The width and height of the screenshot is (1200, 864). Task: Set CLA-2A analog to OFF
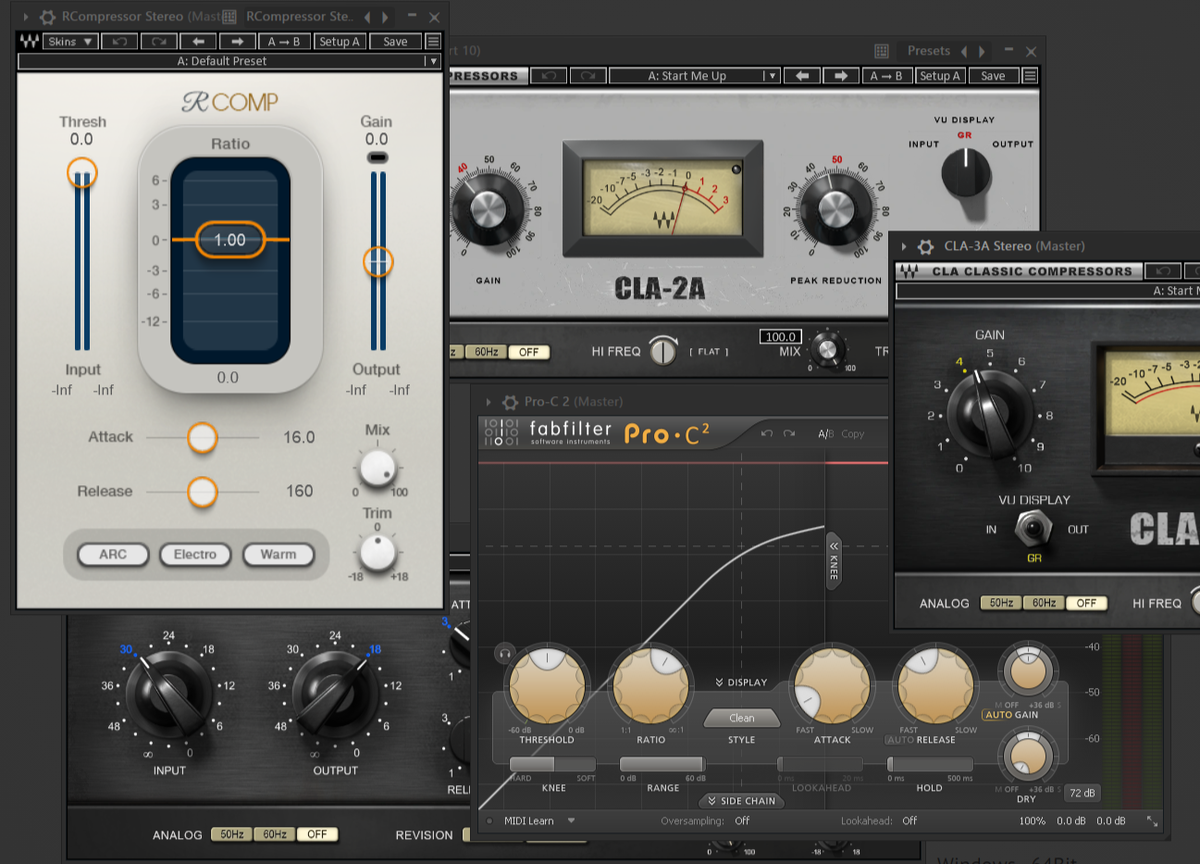pos(529,352)
